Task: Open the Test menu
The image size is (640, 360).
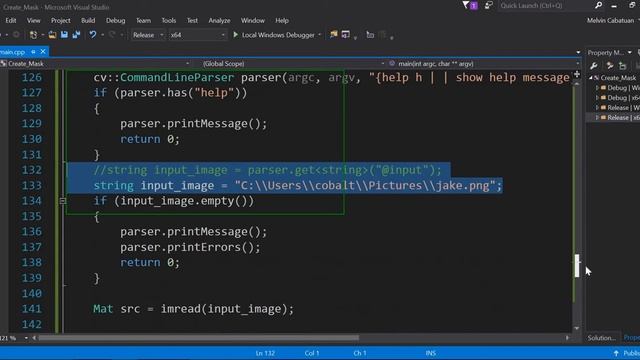Action: [192, 20]
